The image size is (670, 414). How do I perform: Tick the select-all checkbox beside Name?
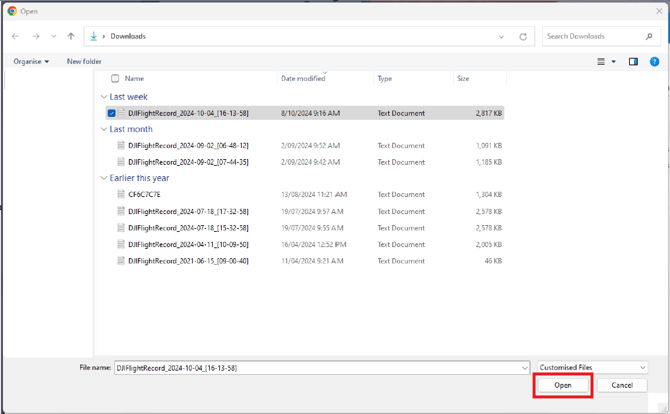pos(115,78)
